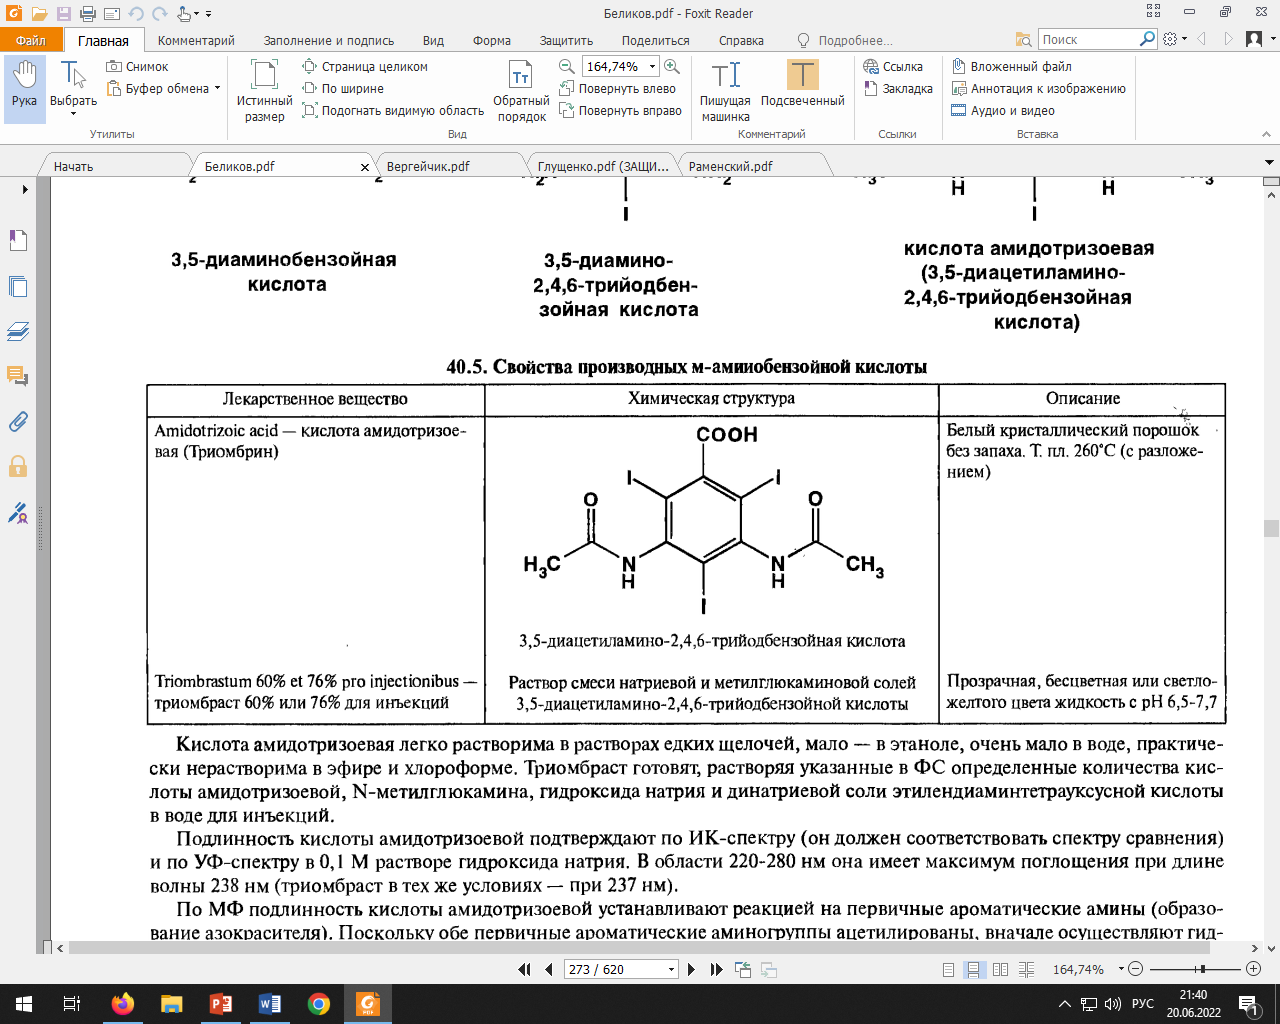The image size is (1280, 1024).
Task: Rotate page with Повернуть влево
Action: (x=617, y=89)
